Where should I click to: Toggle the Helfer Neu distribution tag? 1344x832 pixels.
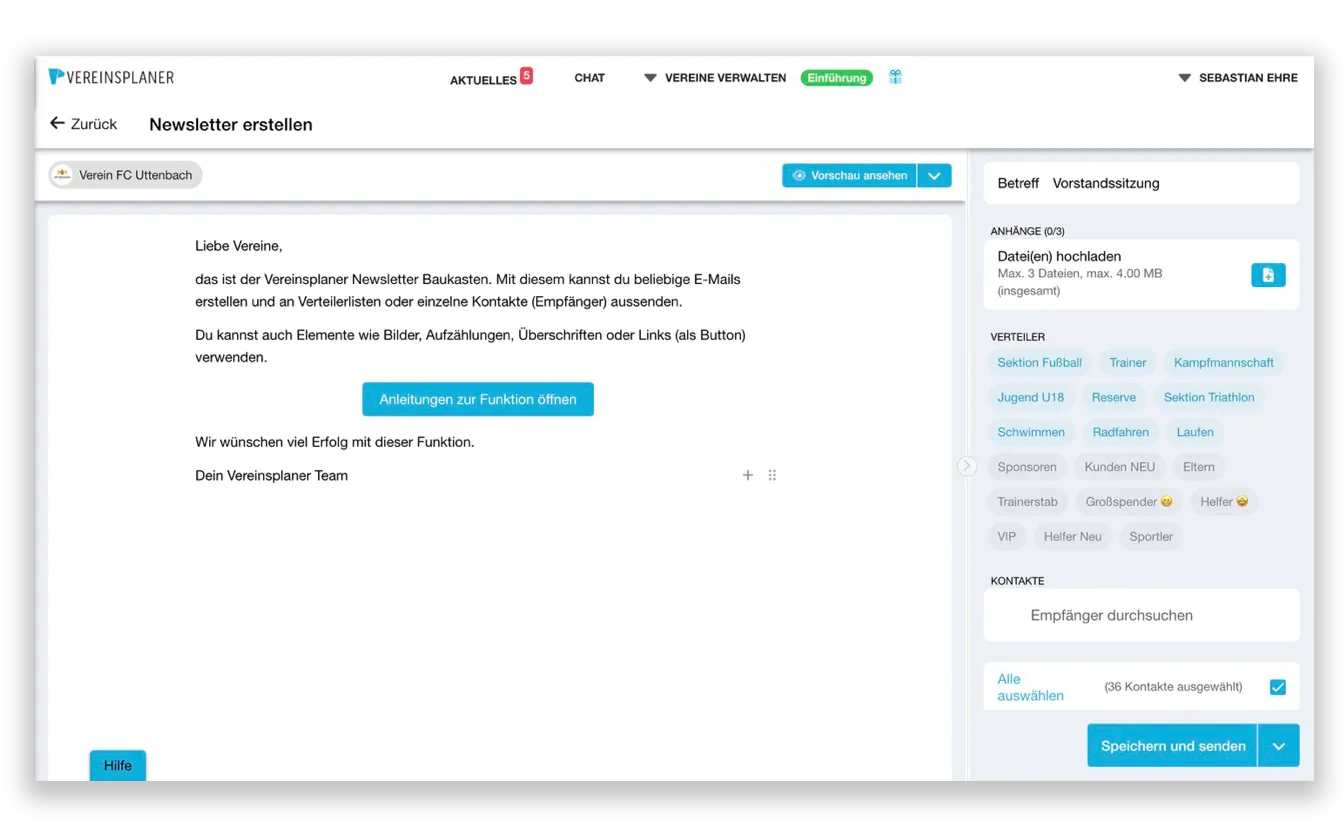[x=1072, y=537]
